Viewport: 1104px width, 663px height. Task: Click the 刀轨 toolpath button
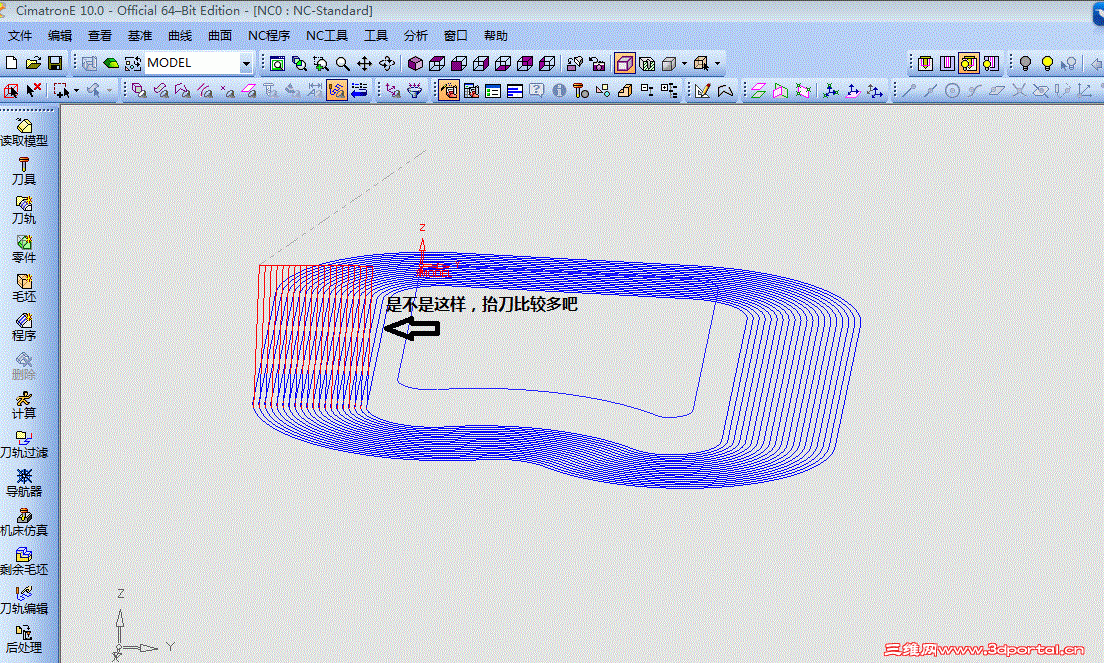click(24, 210)
